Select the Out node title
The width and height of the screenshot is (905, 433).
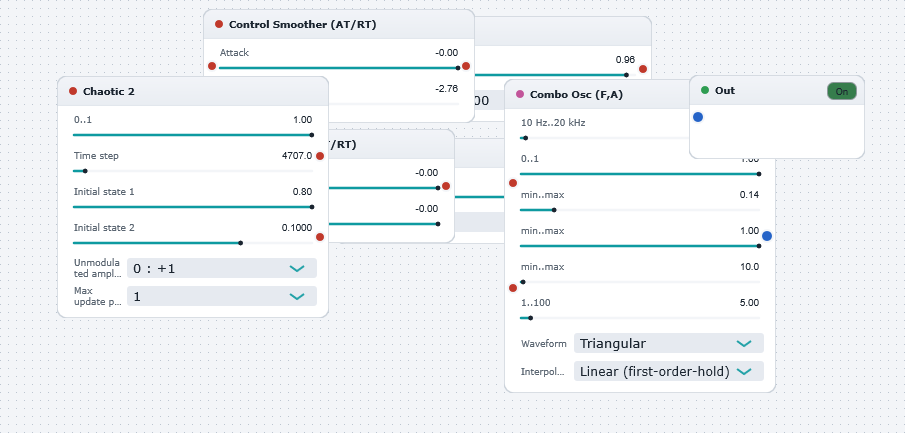pyautogui.click(x=725, y=91)
